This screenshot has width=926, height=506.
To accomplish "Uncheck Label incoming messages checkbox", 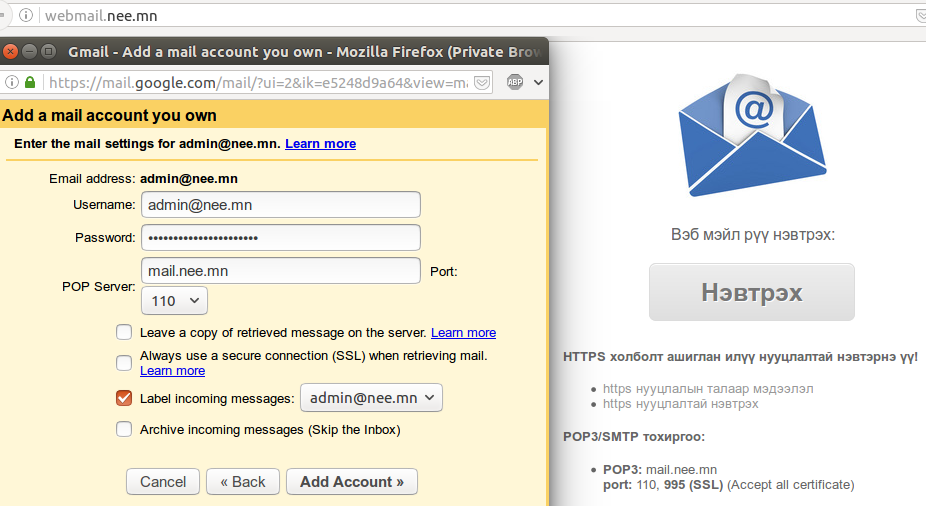I will [124, 399].
